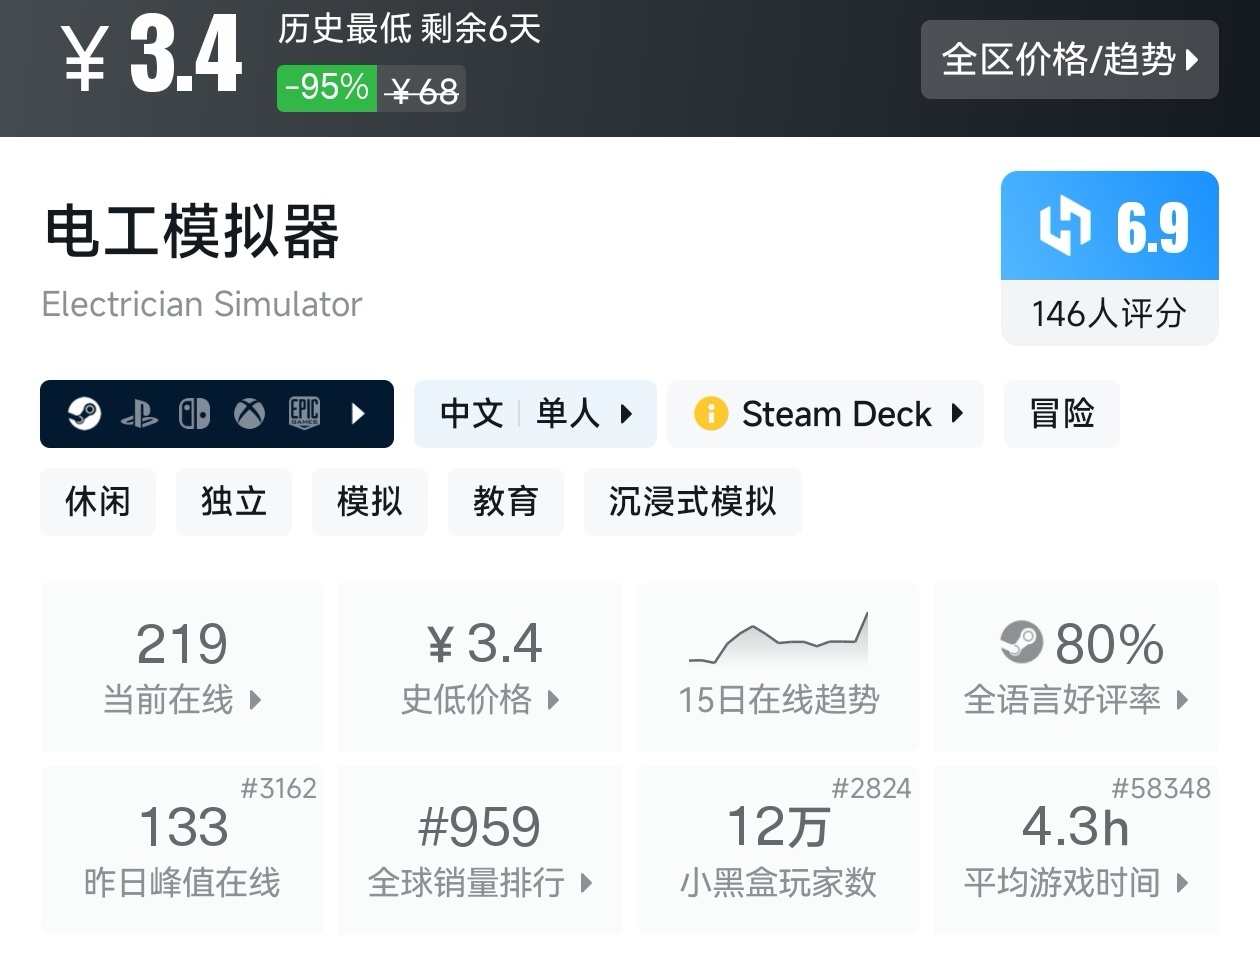Screen dimensions: 1260x962
Task: Click the yellow Steam Deck info icon
Action: 711,414
